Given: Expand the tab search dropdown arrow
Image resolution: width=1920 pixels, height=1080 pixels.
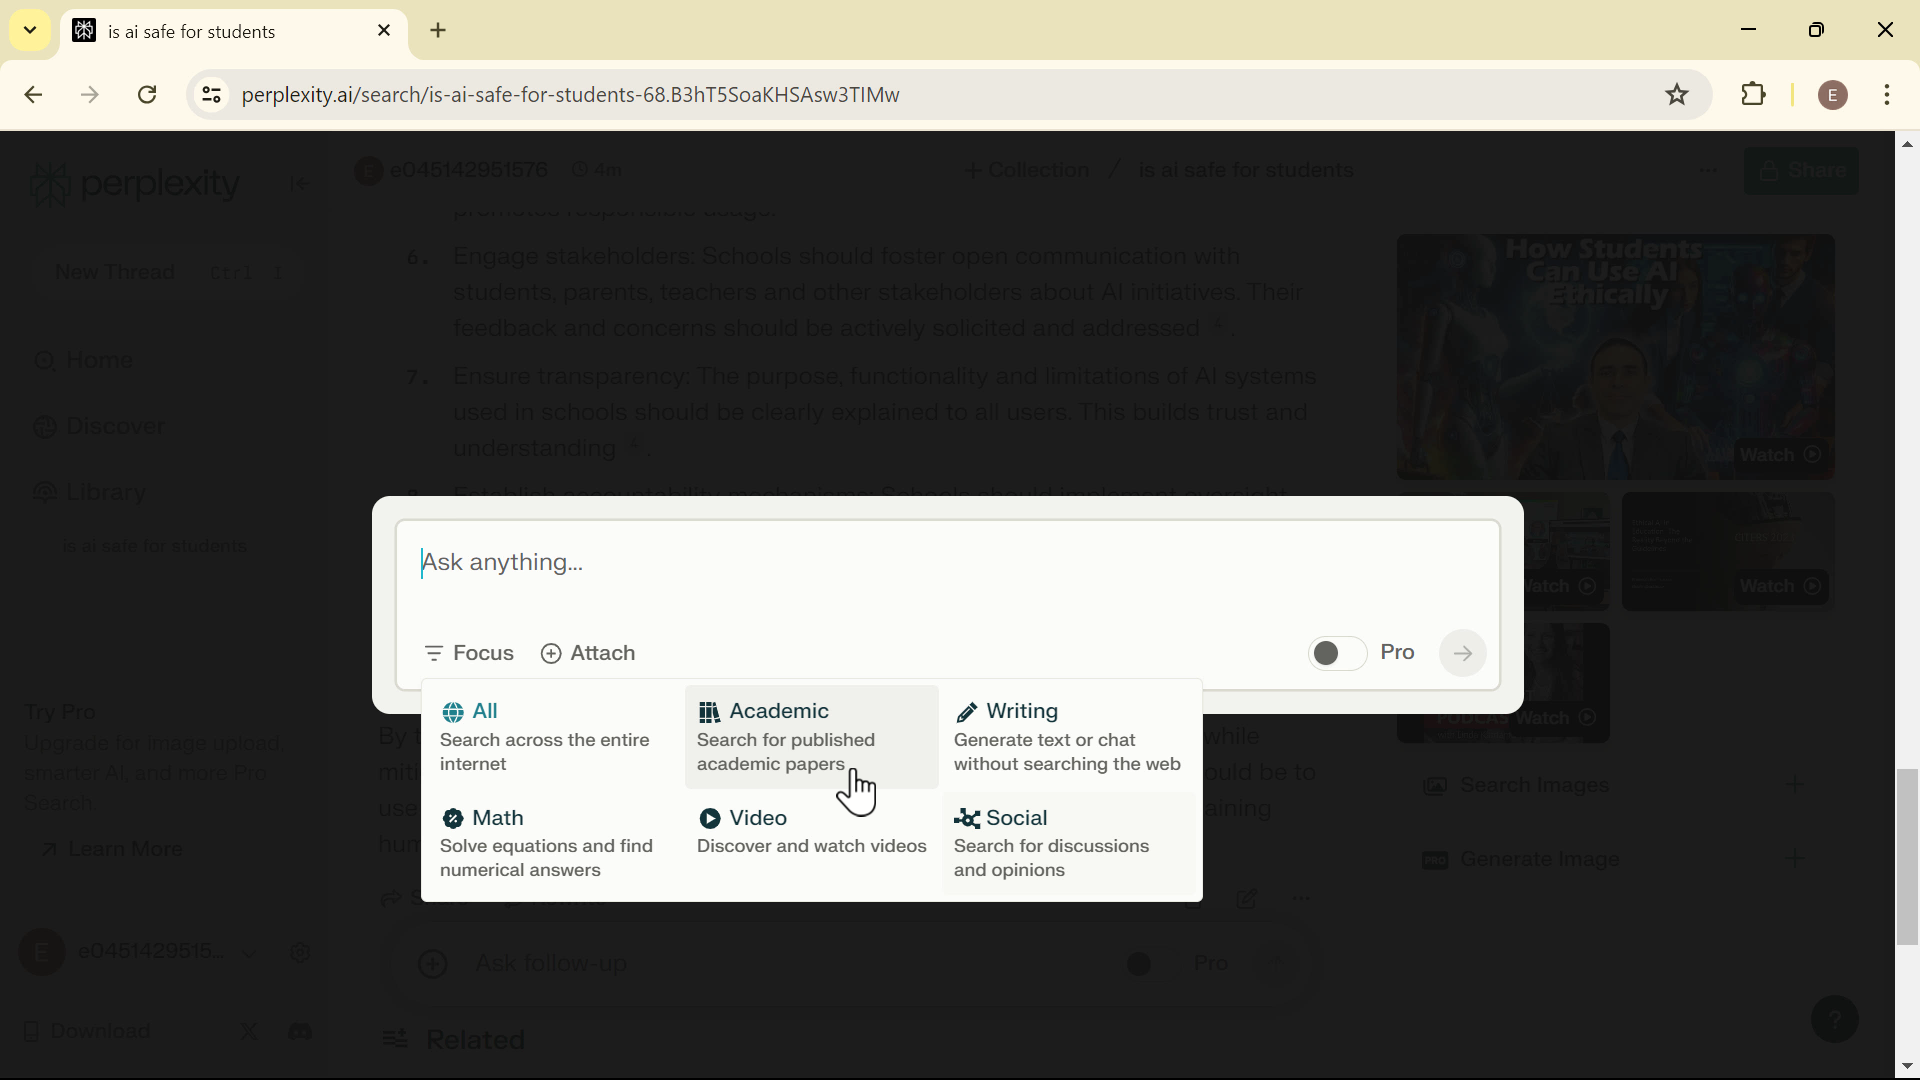Looking at the screenshot, I should [29, 30].
